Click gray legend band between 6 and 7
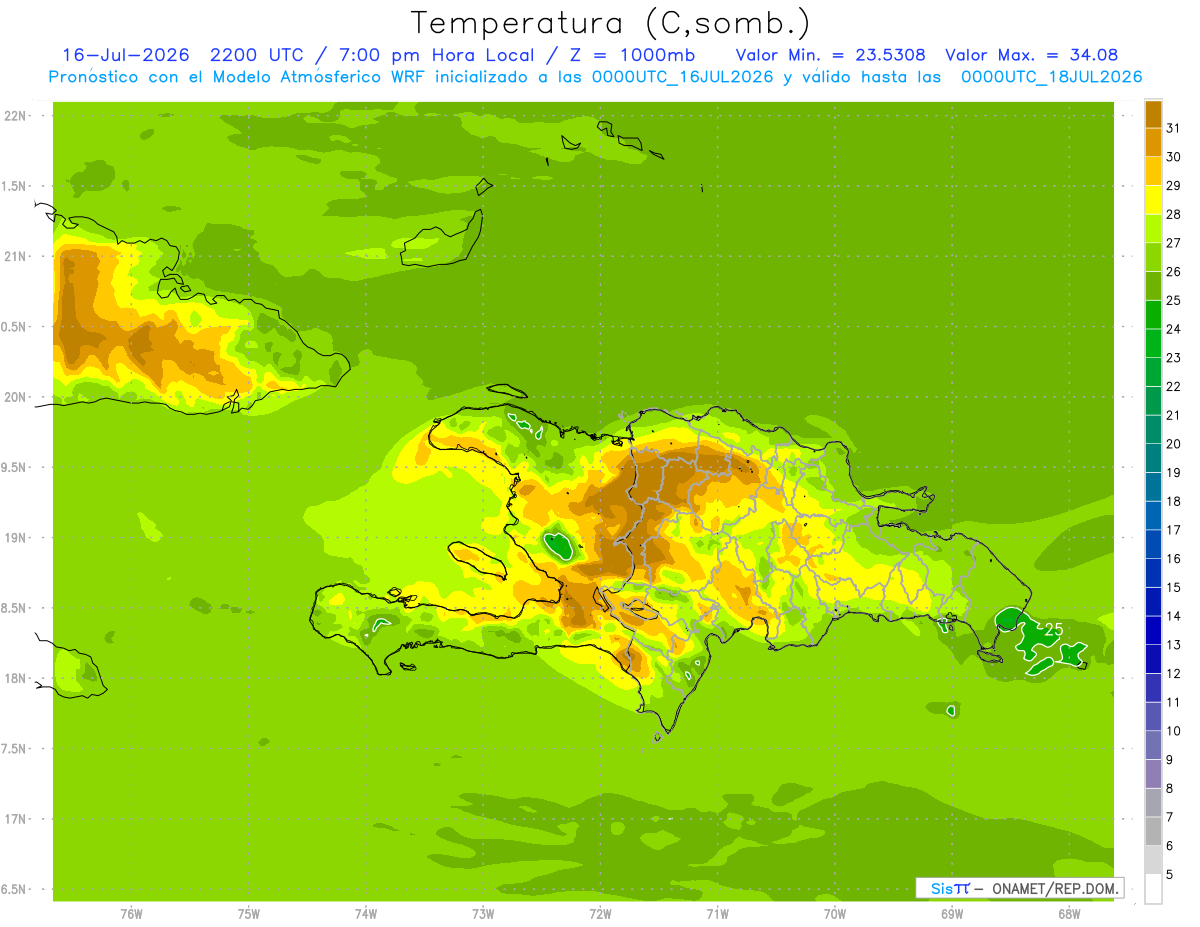The height and width of the screenshot is (927, 1200). (x=1153, y=831)
